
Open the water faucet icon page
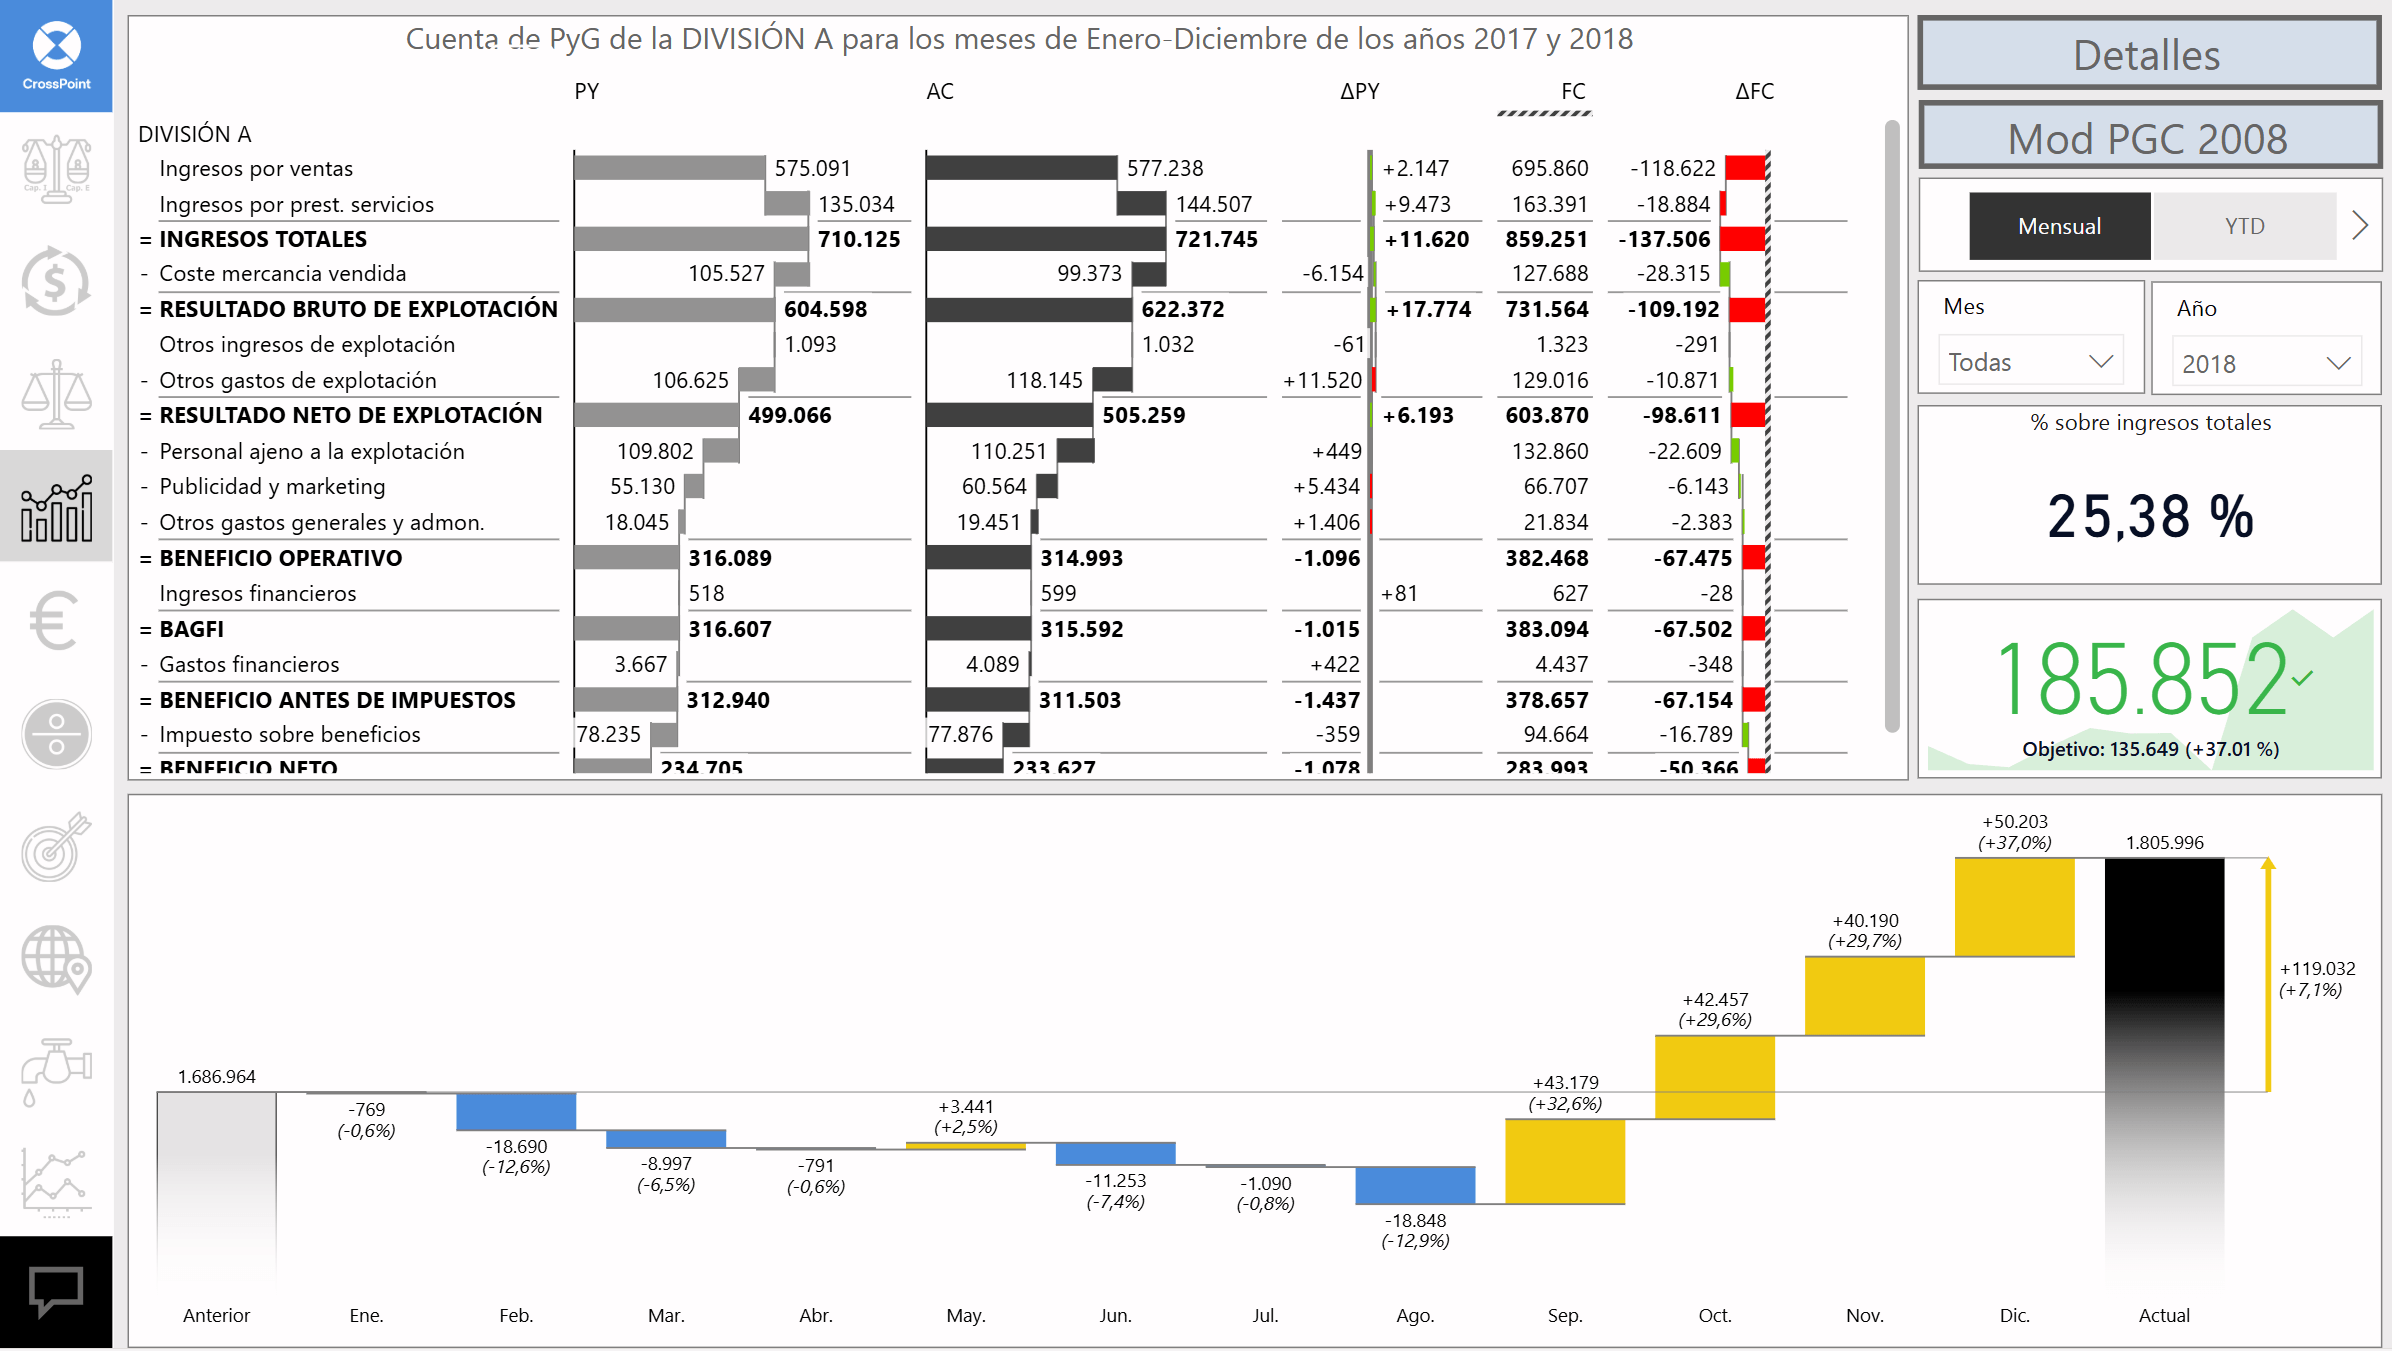tap(56, 1072)
